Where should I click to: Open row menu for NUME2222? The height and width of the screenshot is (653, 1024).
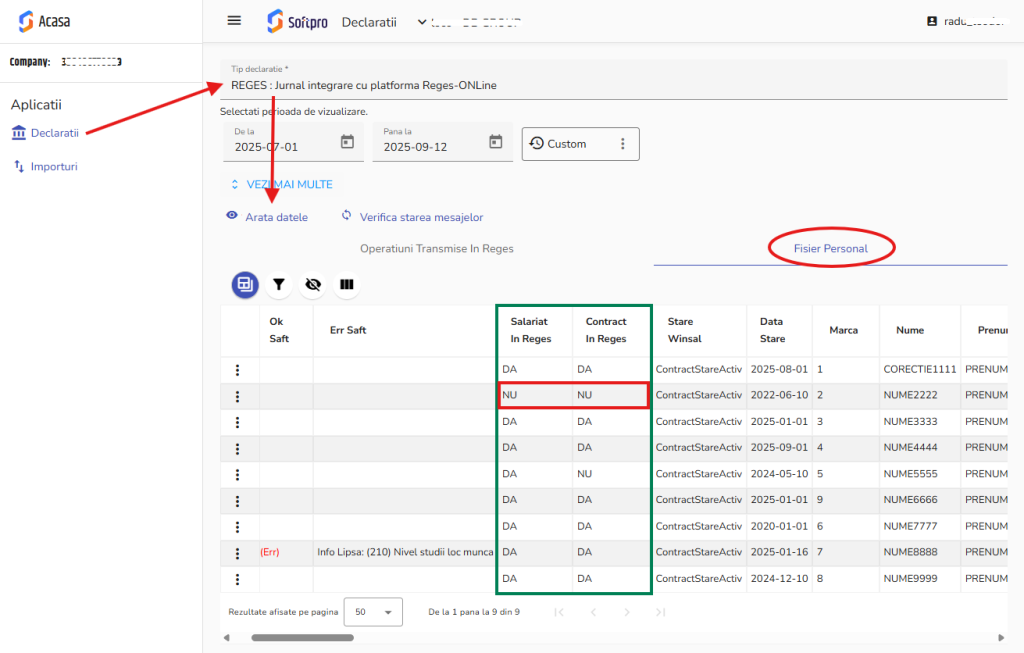pyautogui.click(x=238, y=396)
